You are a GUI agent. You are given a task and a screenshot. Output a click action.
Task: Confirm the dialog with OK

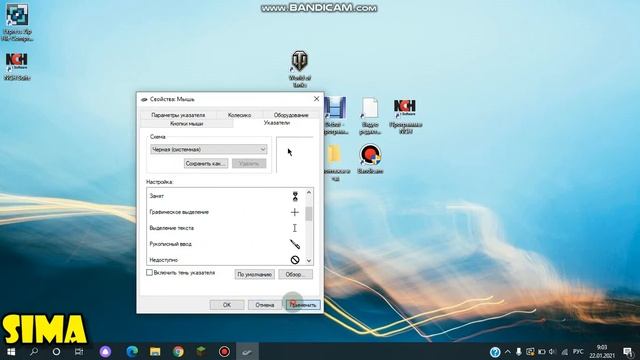tap(227, 305)
